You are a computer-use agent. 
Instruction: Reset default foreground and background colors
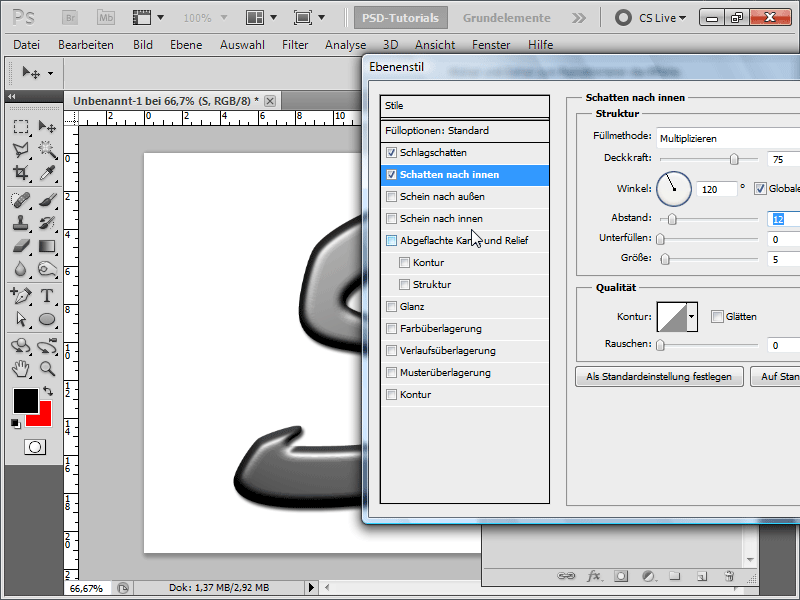pyautogui.click(x=16, y=423)
